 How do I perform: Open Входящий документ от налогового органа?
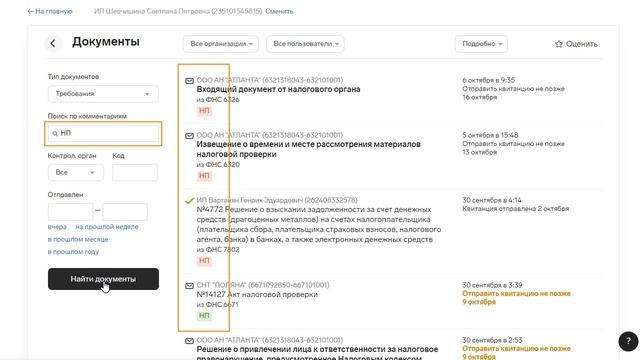(x=278, y=89)
